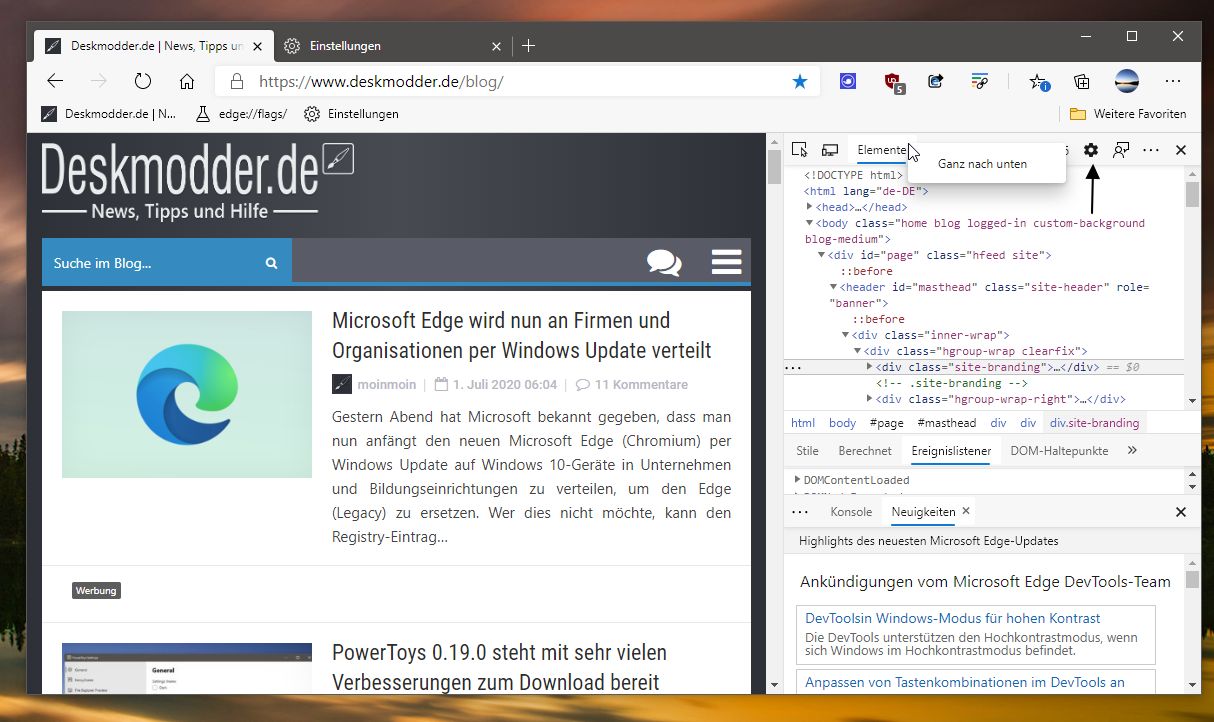This screenshot has width=1214, height=722.
Task: Click the search magnifier in the blog search bar
Action: pos(271,263)
